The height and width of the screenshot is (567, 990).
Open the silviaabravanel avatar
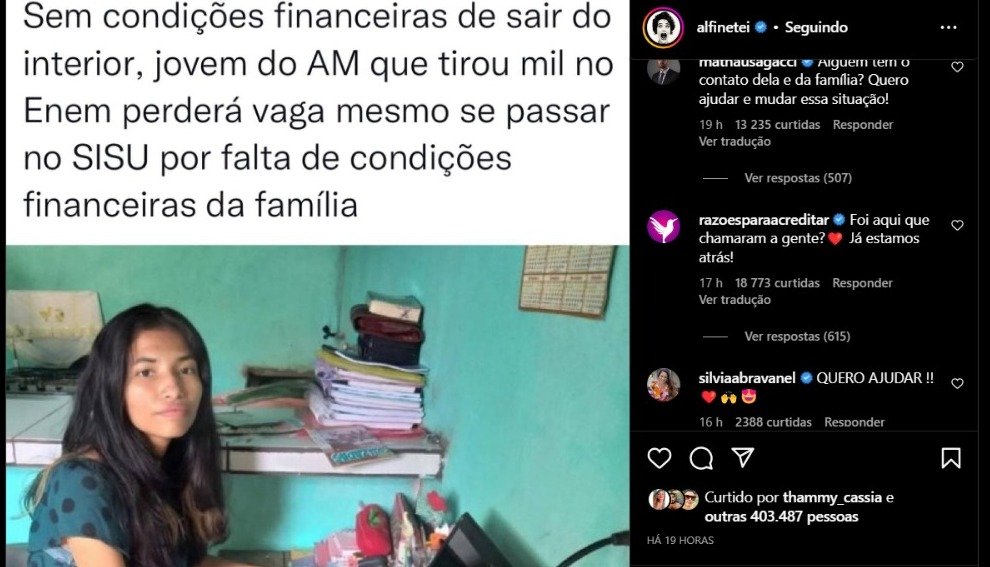(664, 385)
